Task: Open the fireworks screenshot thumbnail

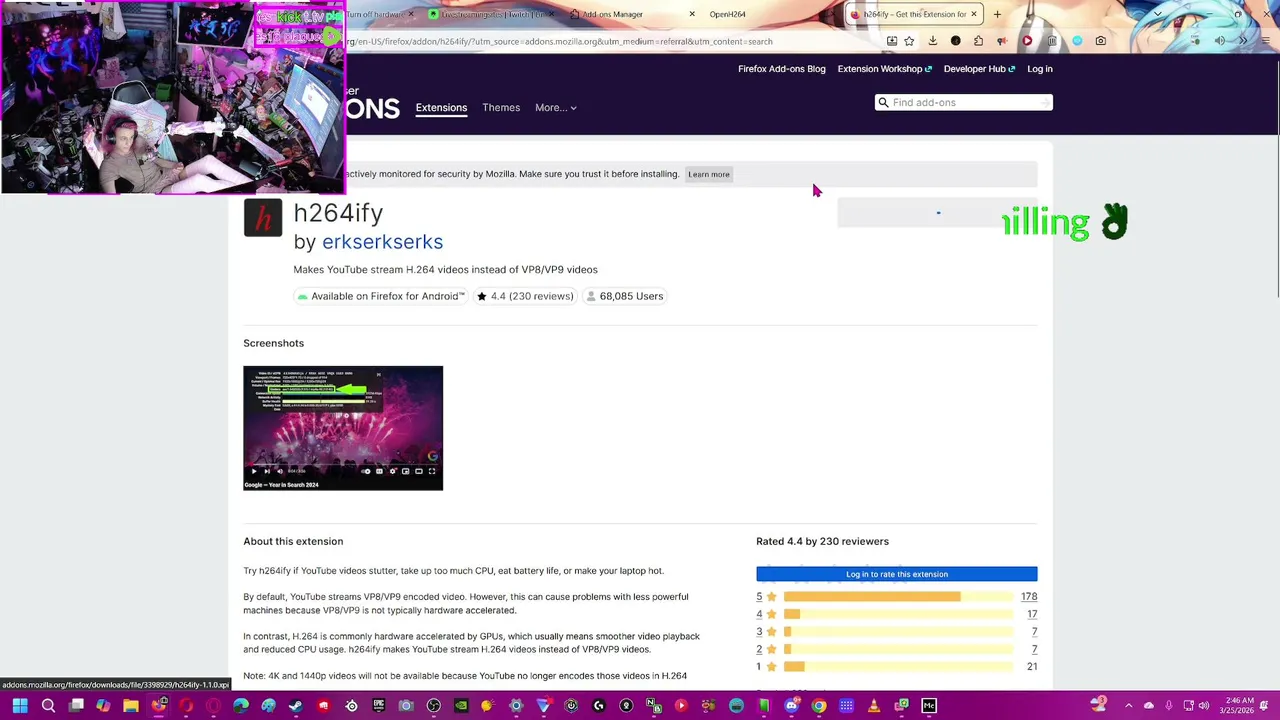Action: [x=343, y=428]
